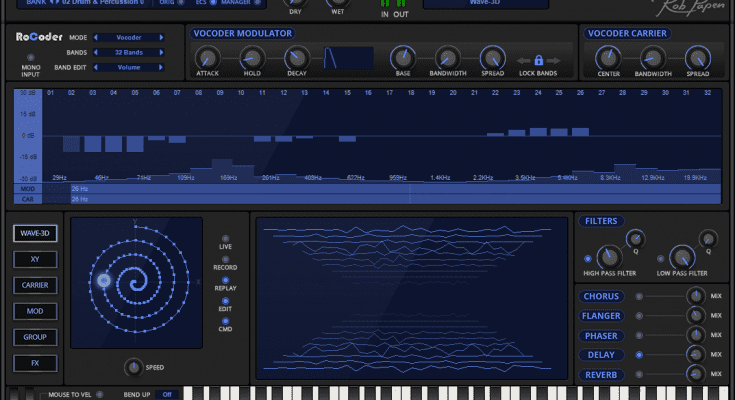Toggle the Edit LED
Viewport: 735px width, 400px height.
click(225, 301)
